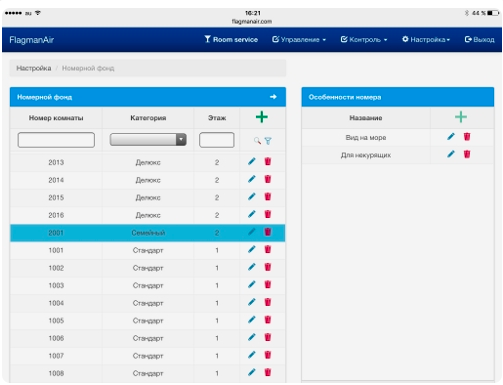
Task: Select 'Вид на море' feature name
Action: 366,138
